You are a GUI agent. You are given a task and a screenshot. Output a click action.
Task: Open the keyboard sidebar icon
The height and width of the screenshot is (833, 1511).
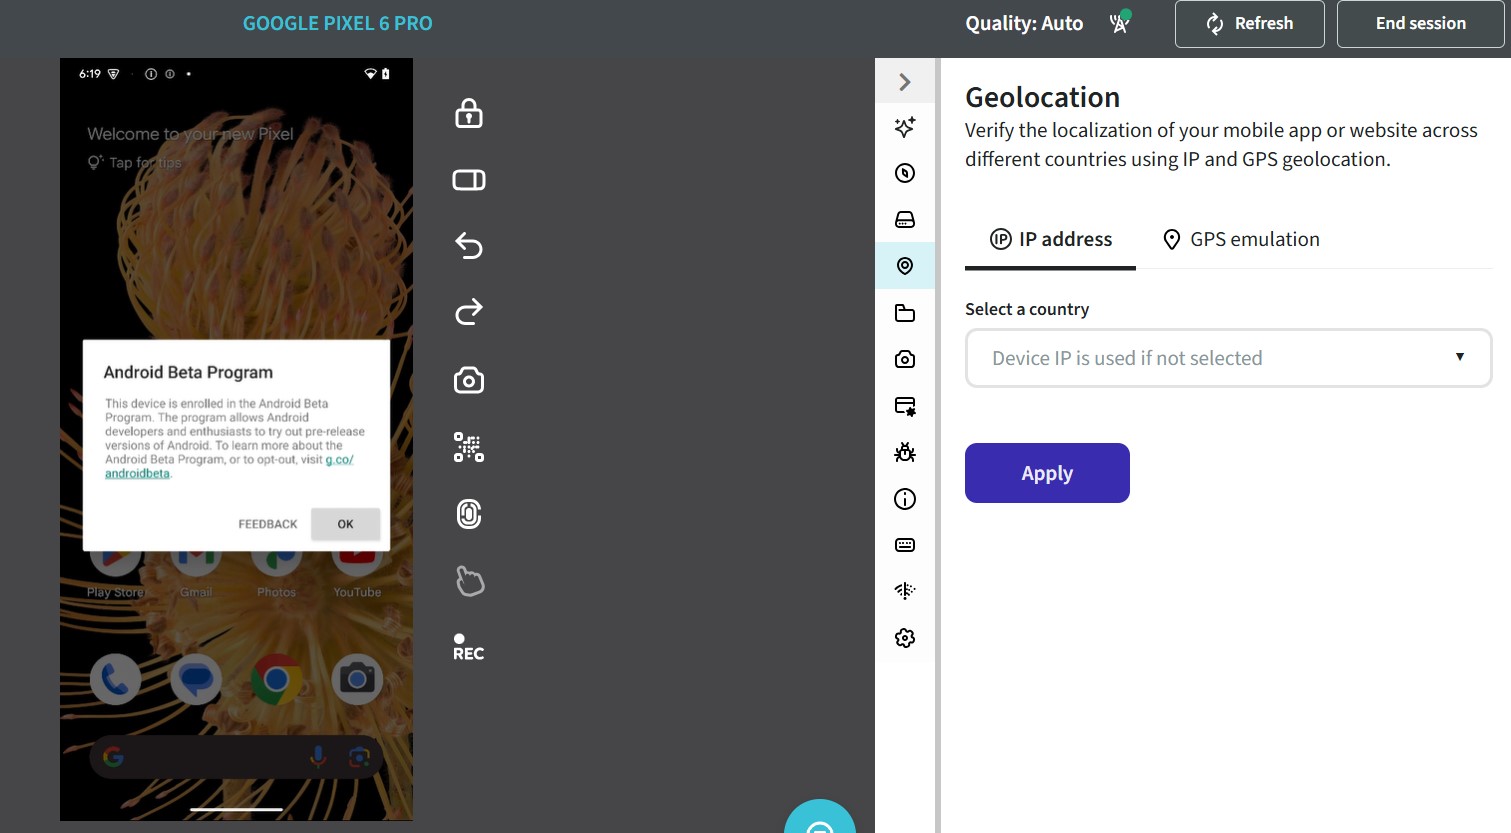[x=905, y=545]
